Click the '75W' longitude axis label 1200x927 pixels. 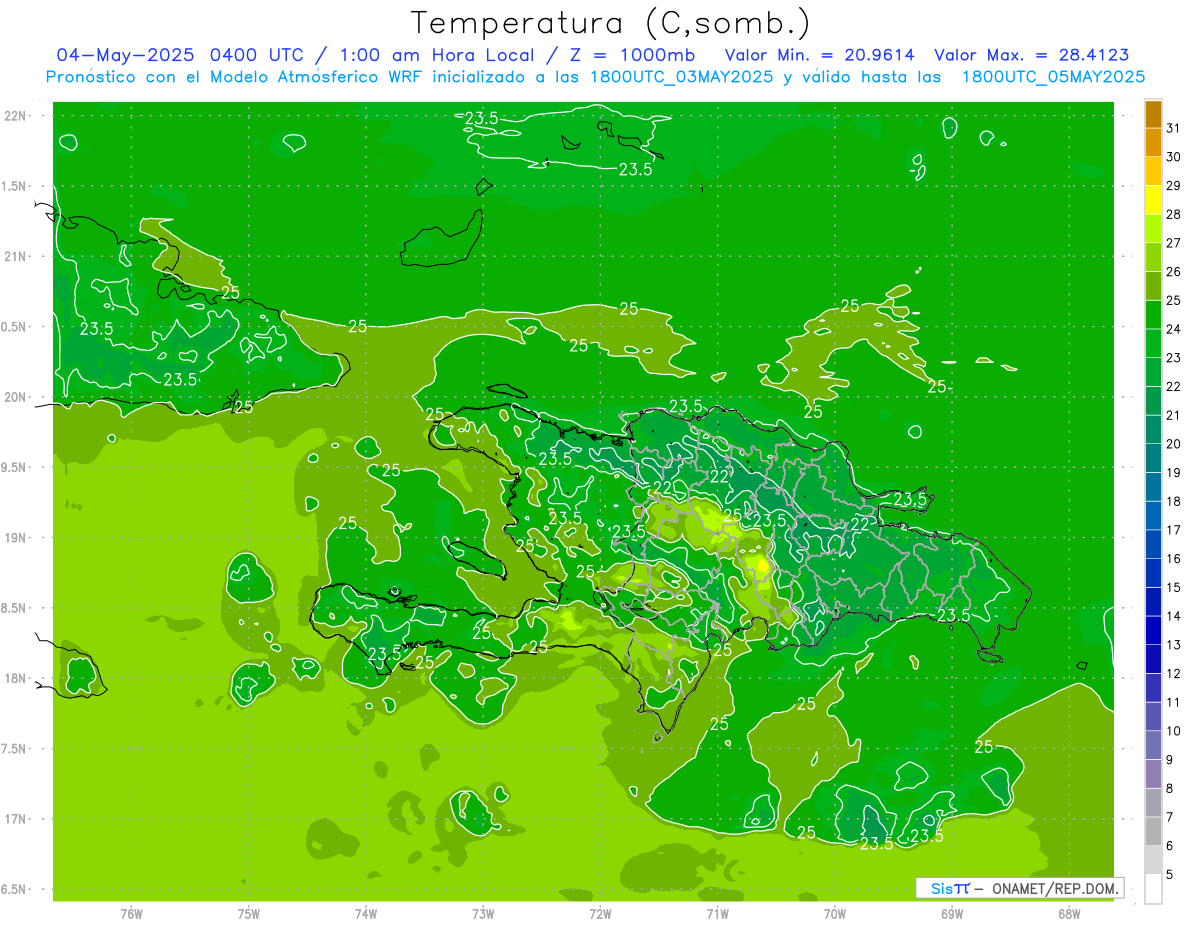pyautogui.click(x=249, y=914)
